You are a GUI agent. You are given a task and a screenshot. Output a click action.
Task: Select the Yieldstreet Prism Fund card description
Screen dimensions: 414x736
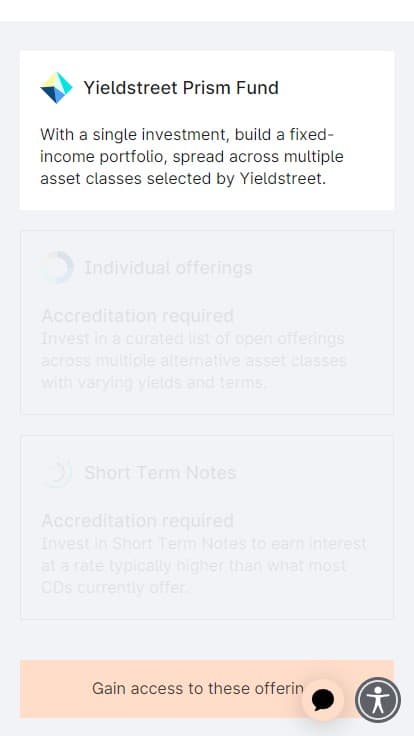click(x=192, y=157)
